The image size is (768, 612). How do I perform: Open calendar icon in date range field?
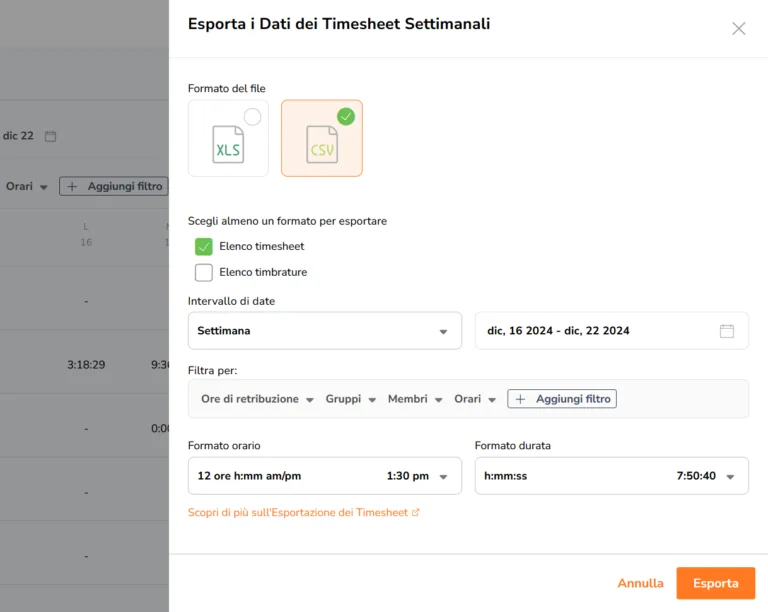click(727, 331)
